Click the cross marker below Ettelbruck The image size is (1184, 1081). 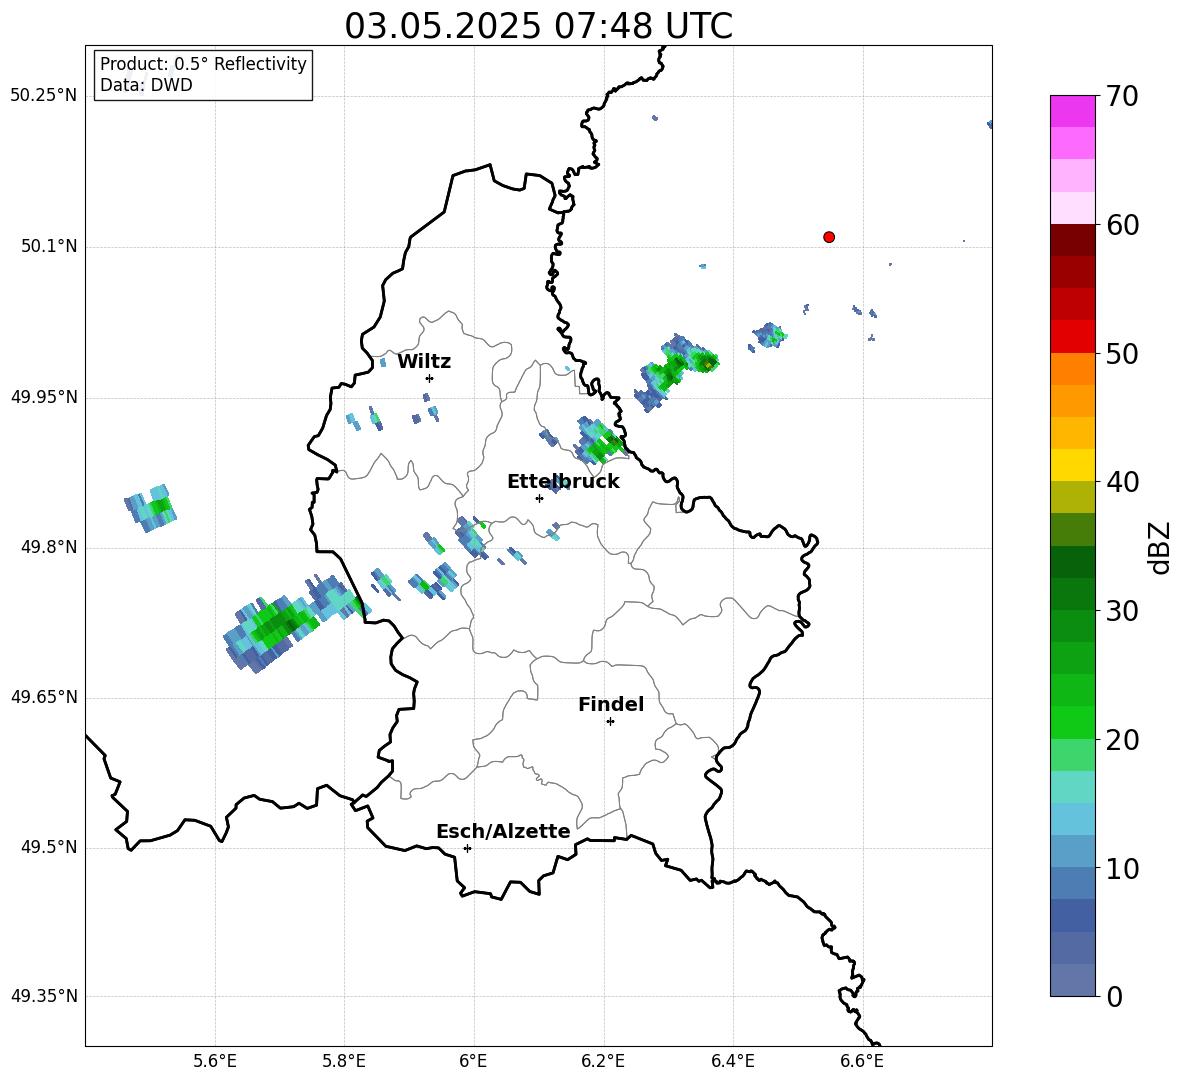(539, 498)
